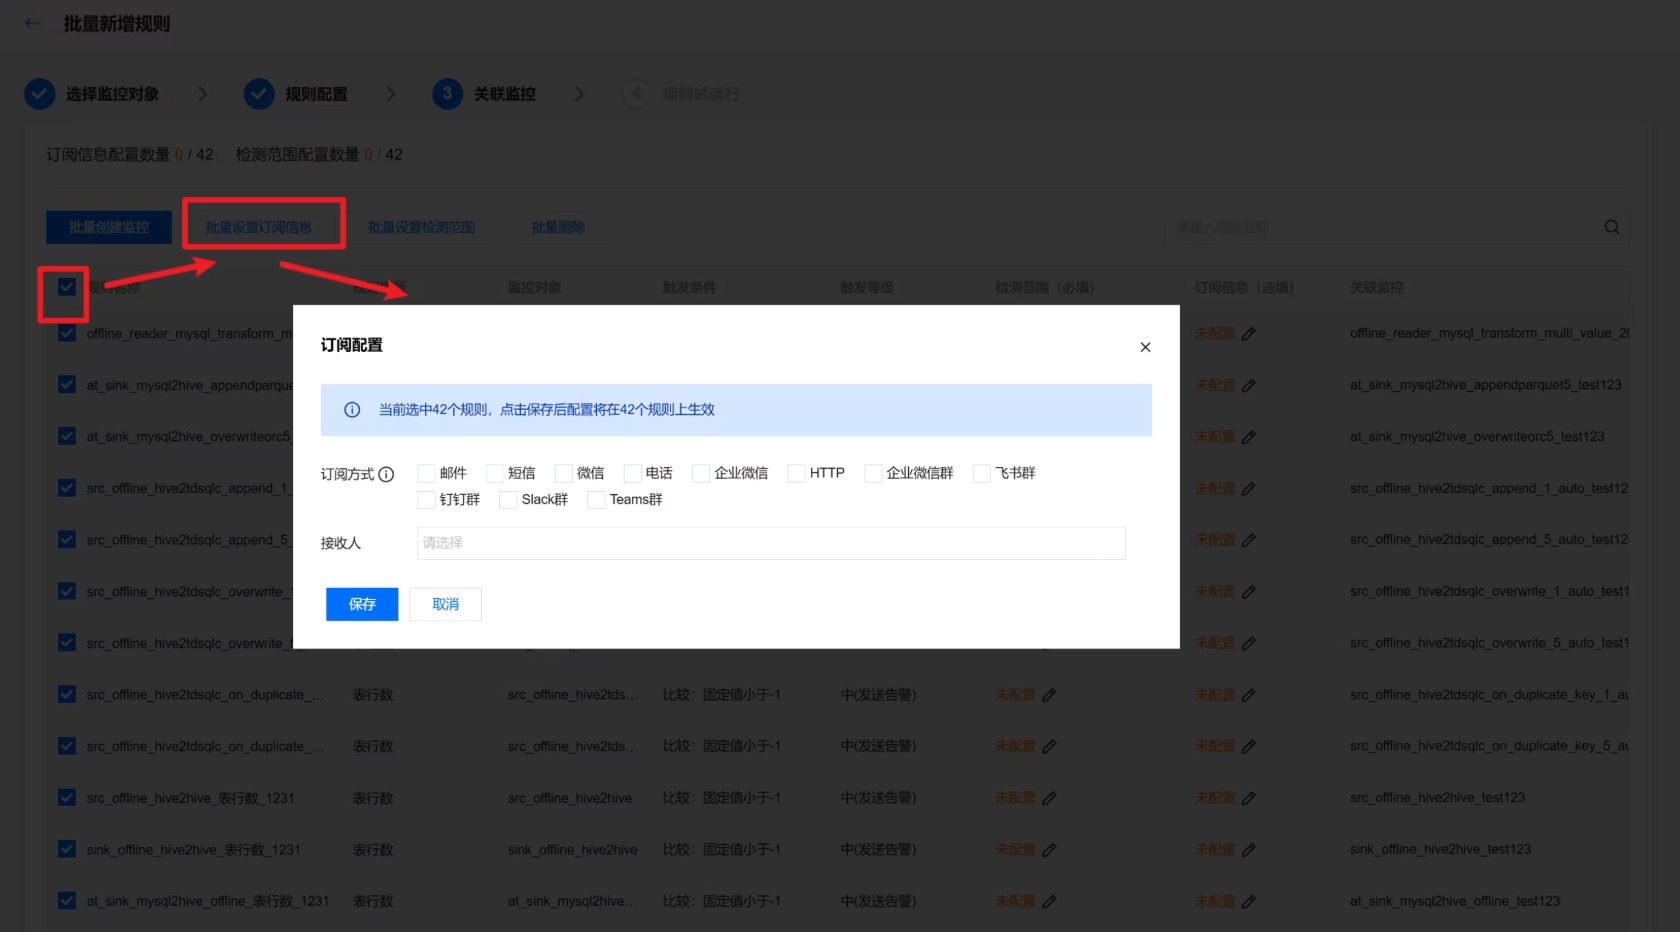Click edit pencil for src_offline_hive2hive detection range
This screenshot has height=932, width=1680.
click(1049, 798)
